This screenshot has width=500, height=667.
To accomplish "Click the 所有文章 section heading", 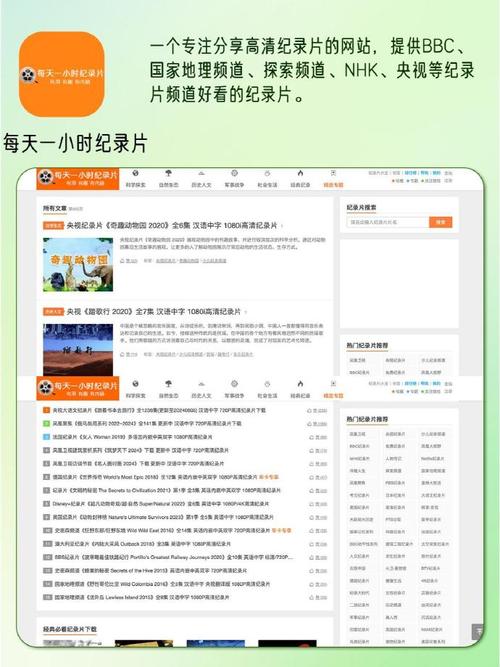I will [55, 208].
